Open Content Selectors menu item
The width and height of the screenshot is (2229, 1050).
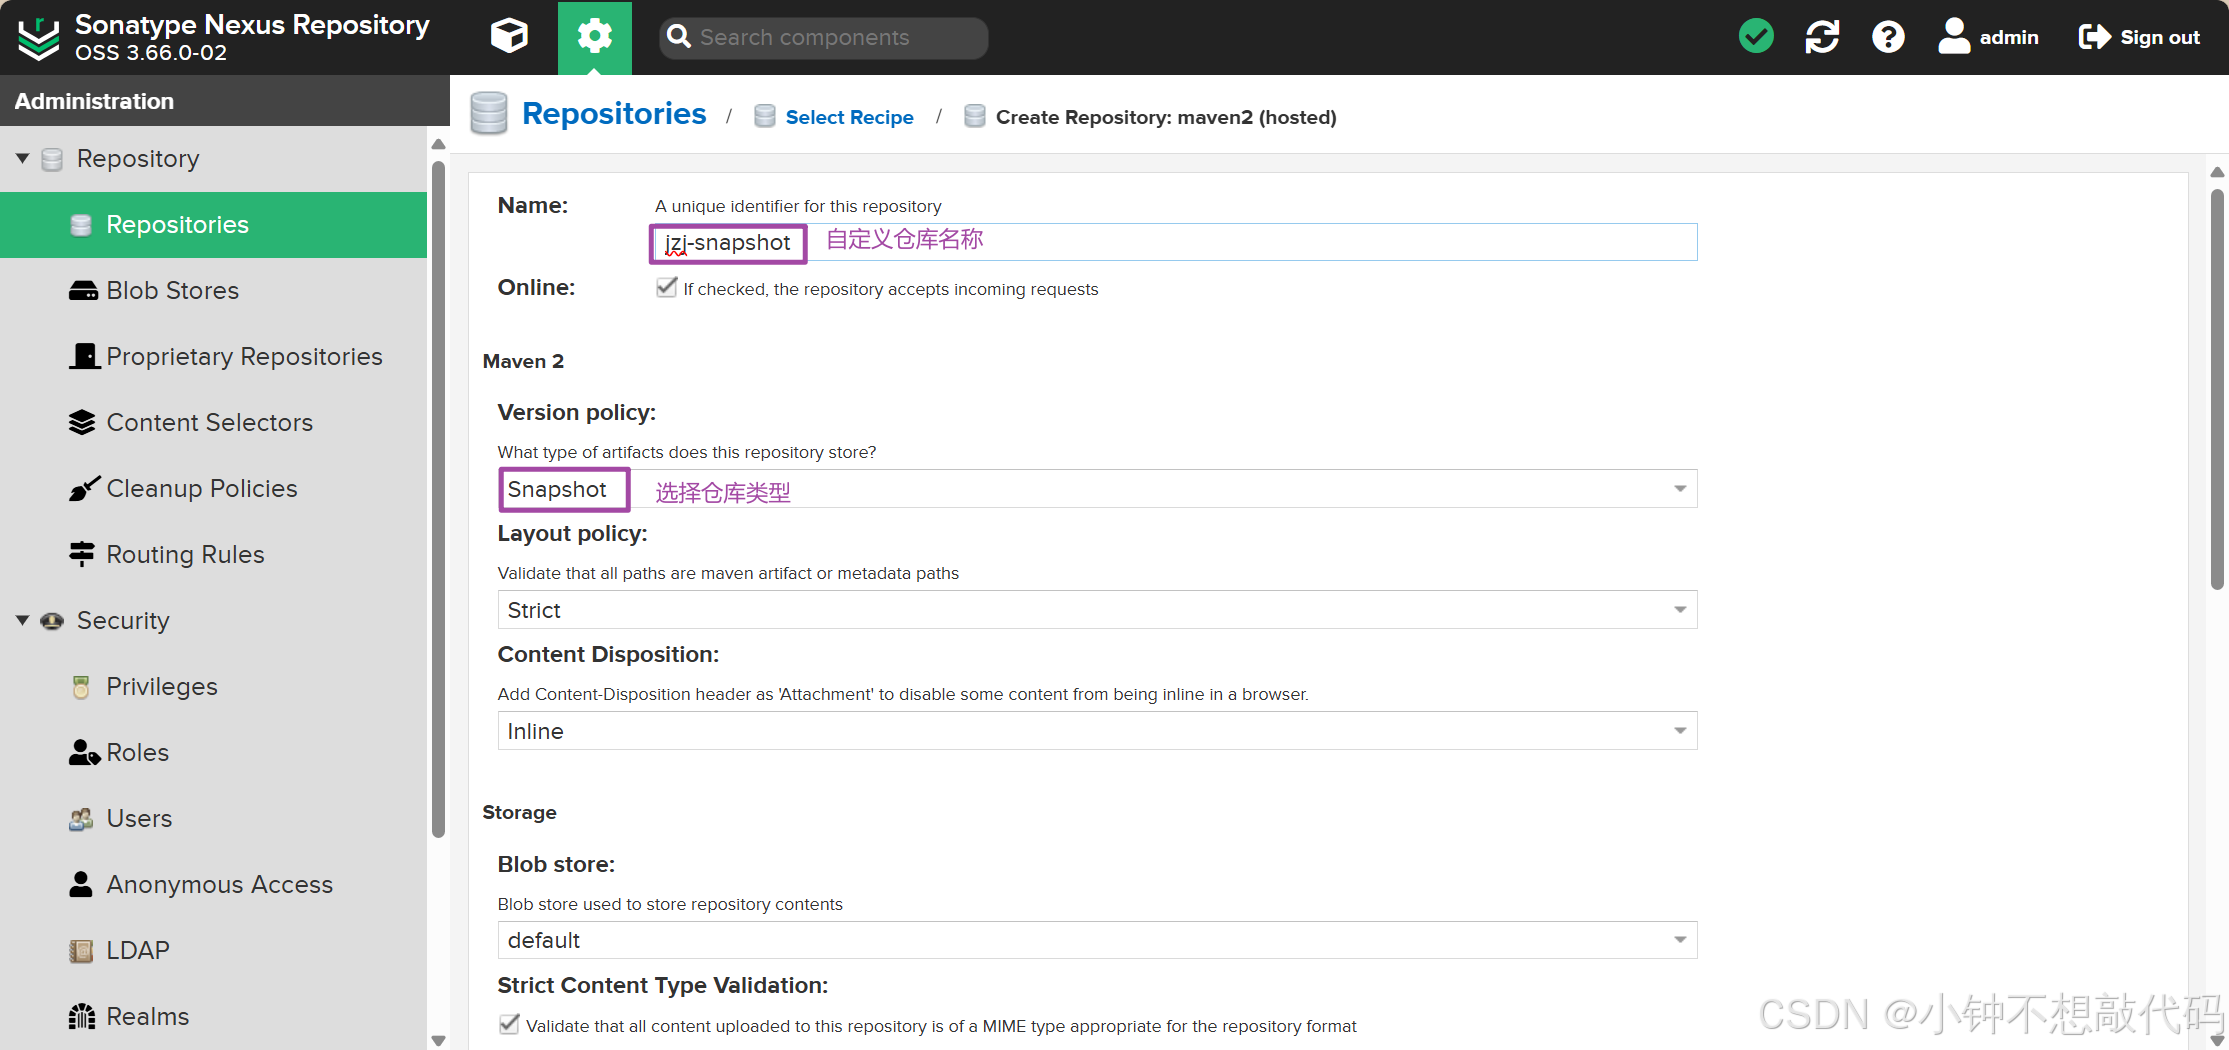point(213,423)
